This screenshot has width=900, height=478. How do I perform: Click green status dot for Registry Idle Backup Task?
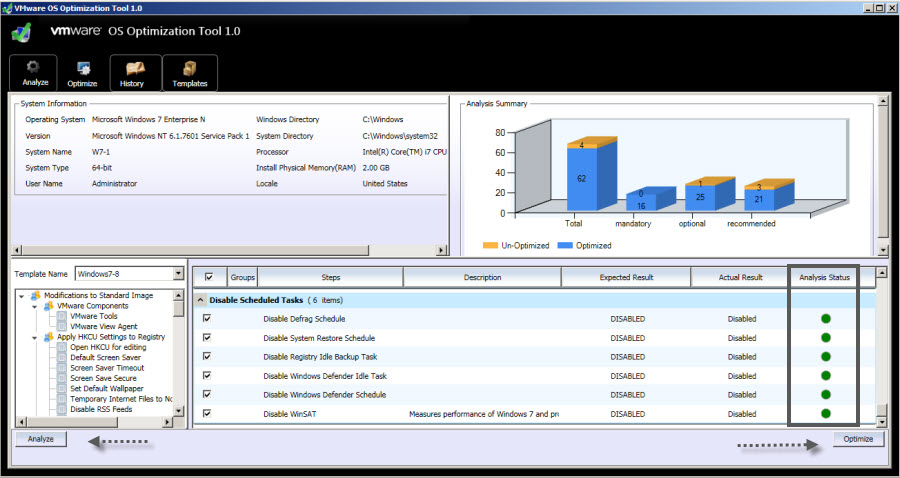tap(825, 356)
